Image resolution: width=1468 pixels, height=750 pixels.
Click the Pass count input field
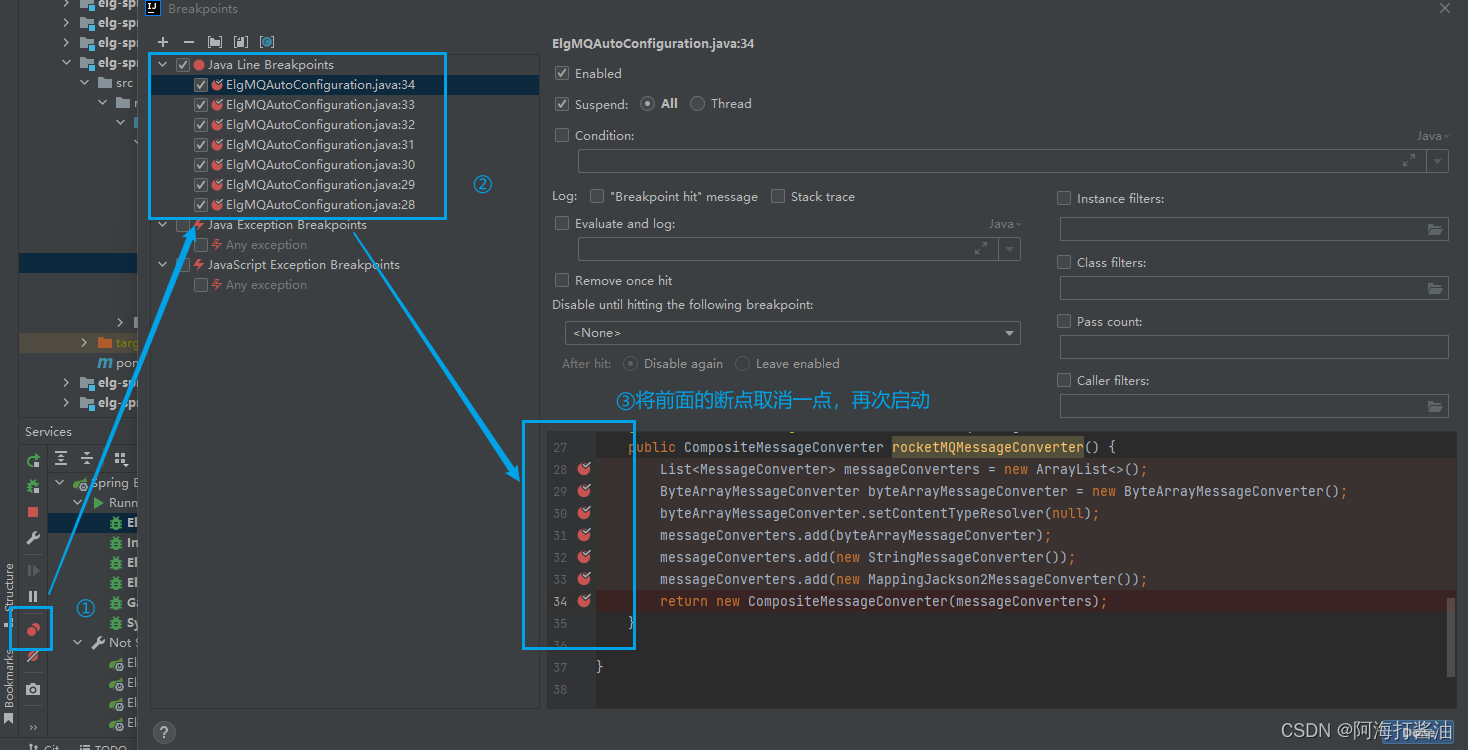pos(1254,347)
